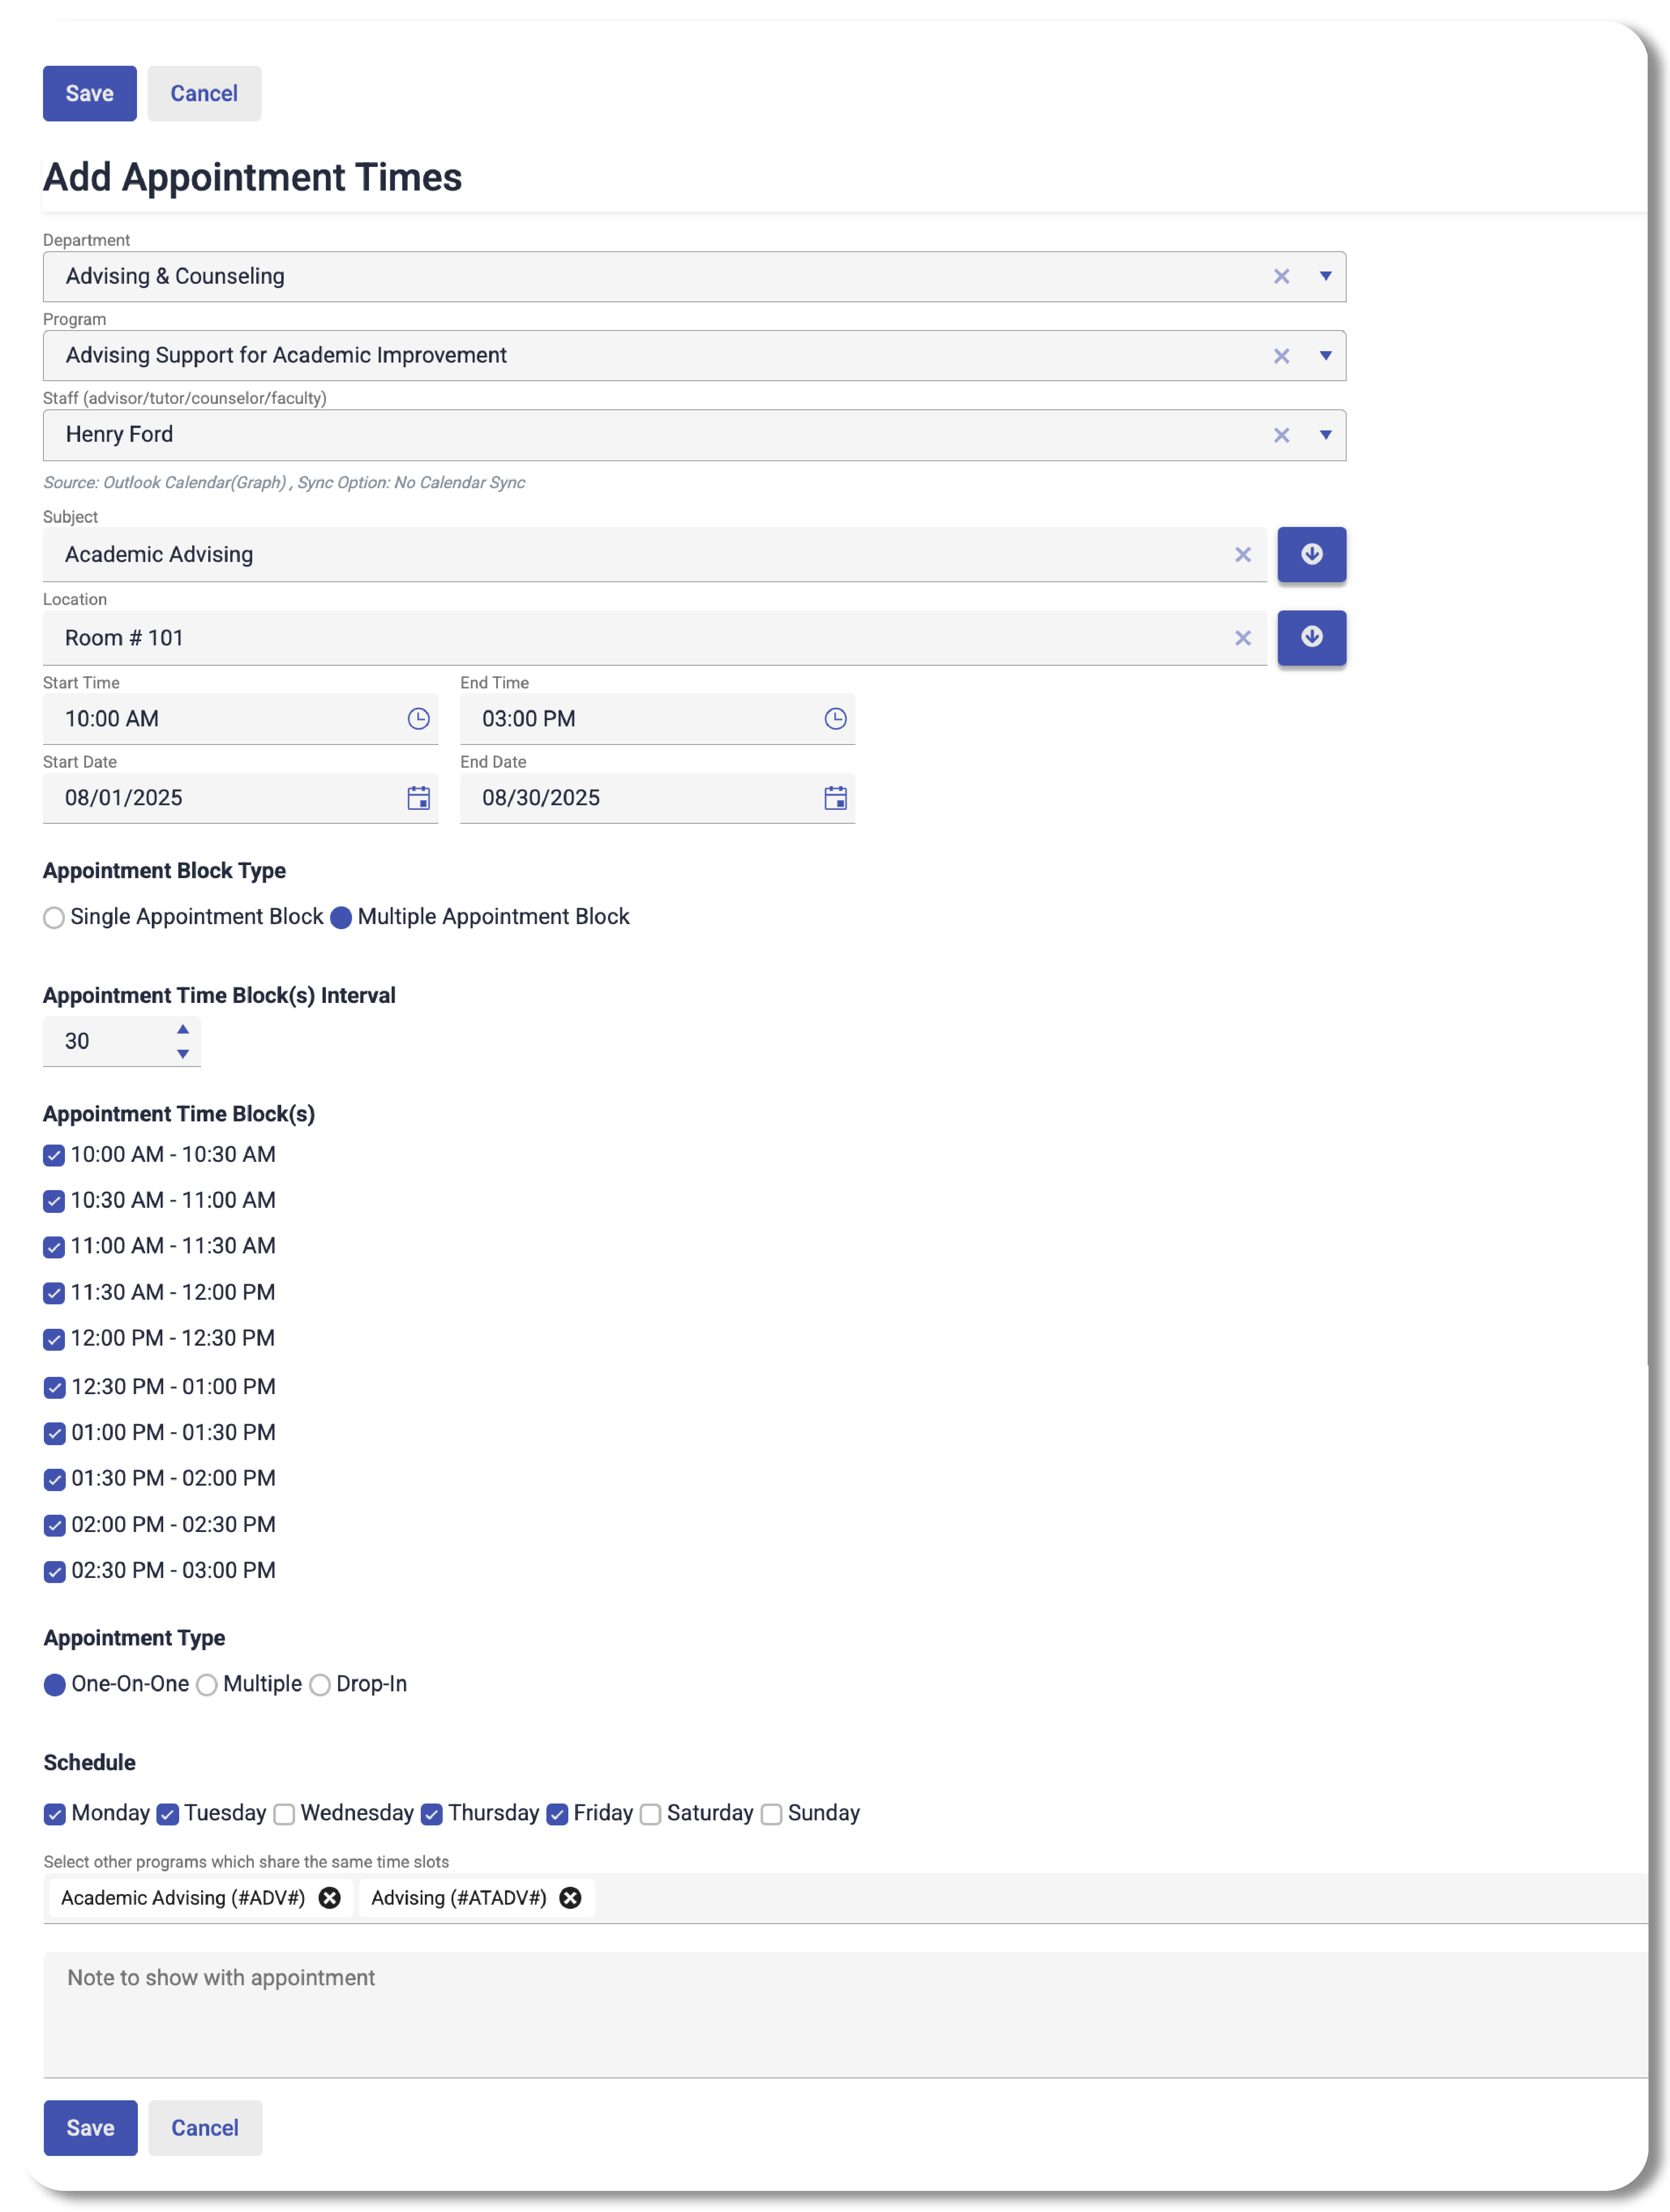Click the Location download arrow button
Screen dimensions: 1670x2212
click(x=1311, y=637)
